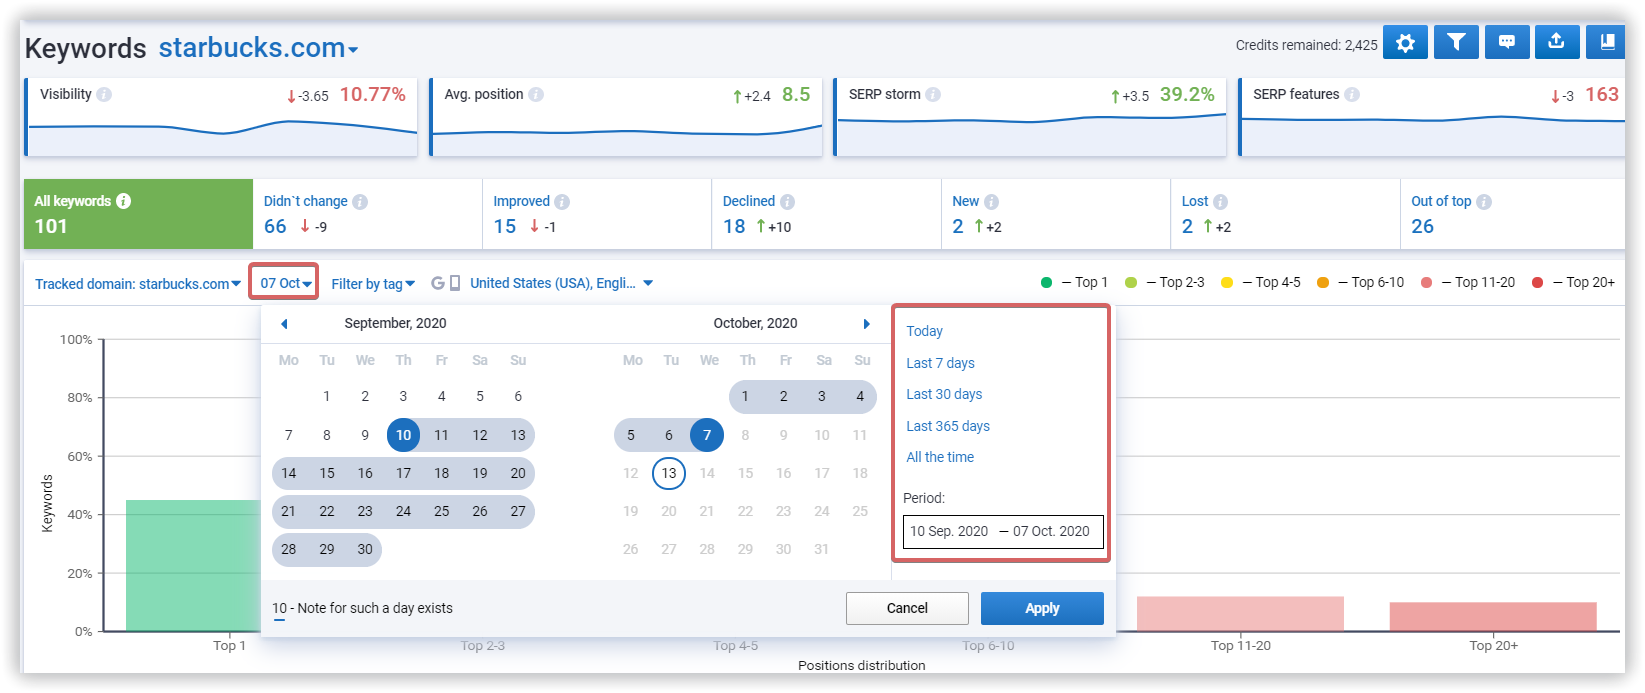Viewport: 1645px width, 693px height.
Task: Click Out of top info icon
Action: 1484,202
